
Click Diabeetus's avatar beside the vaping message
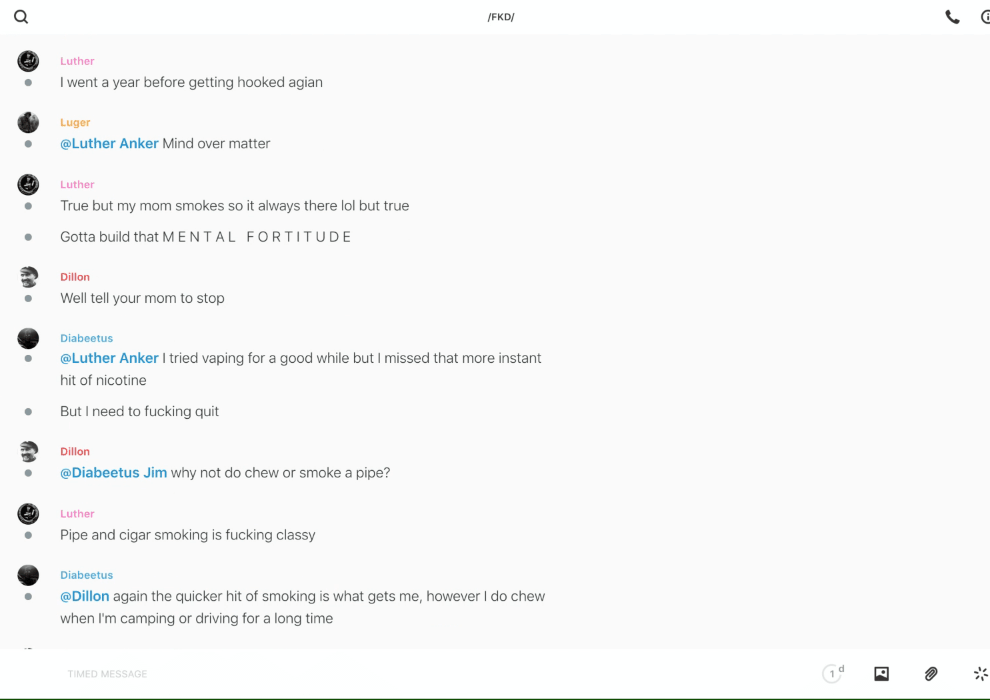point(28,338)
